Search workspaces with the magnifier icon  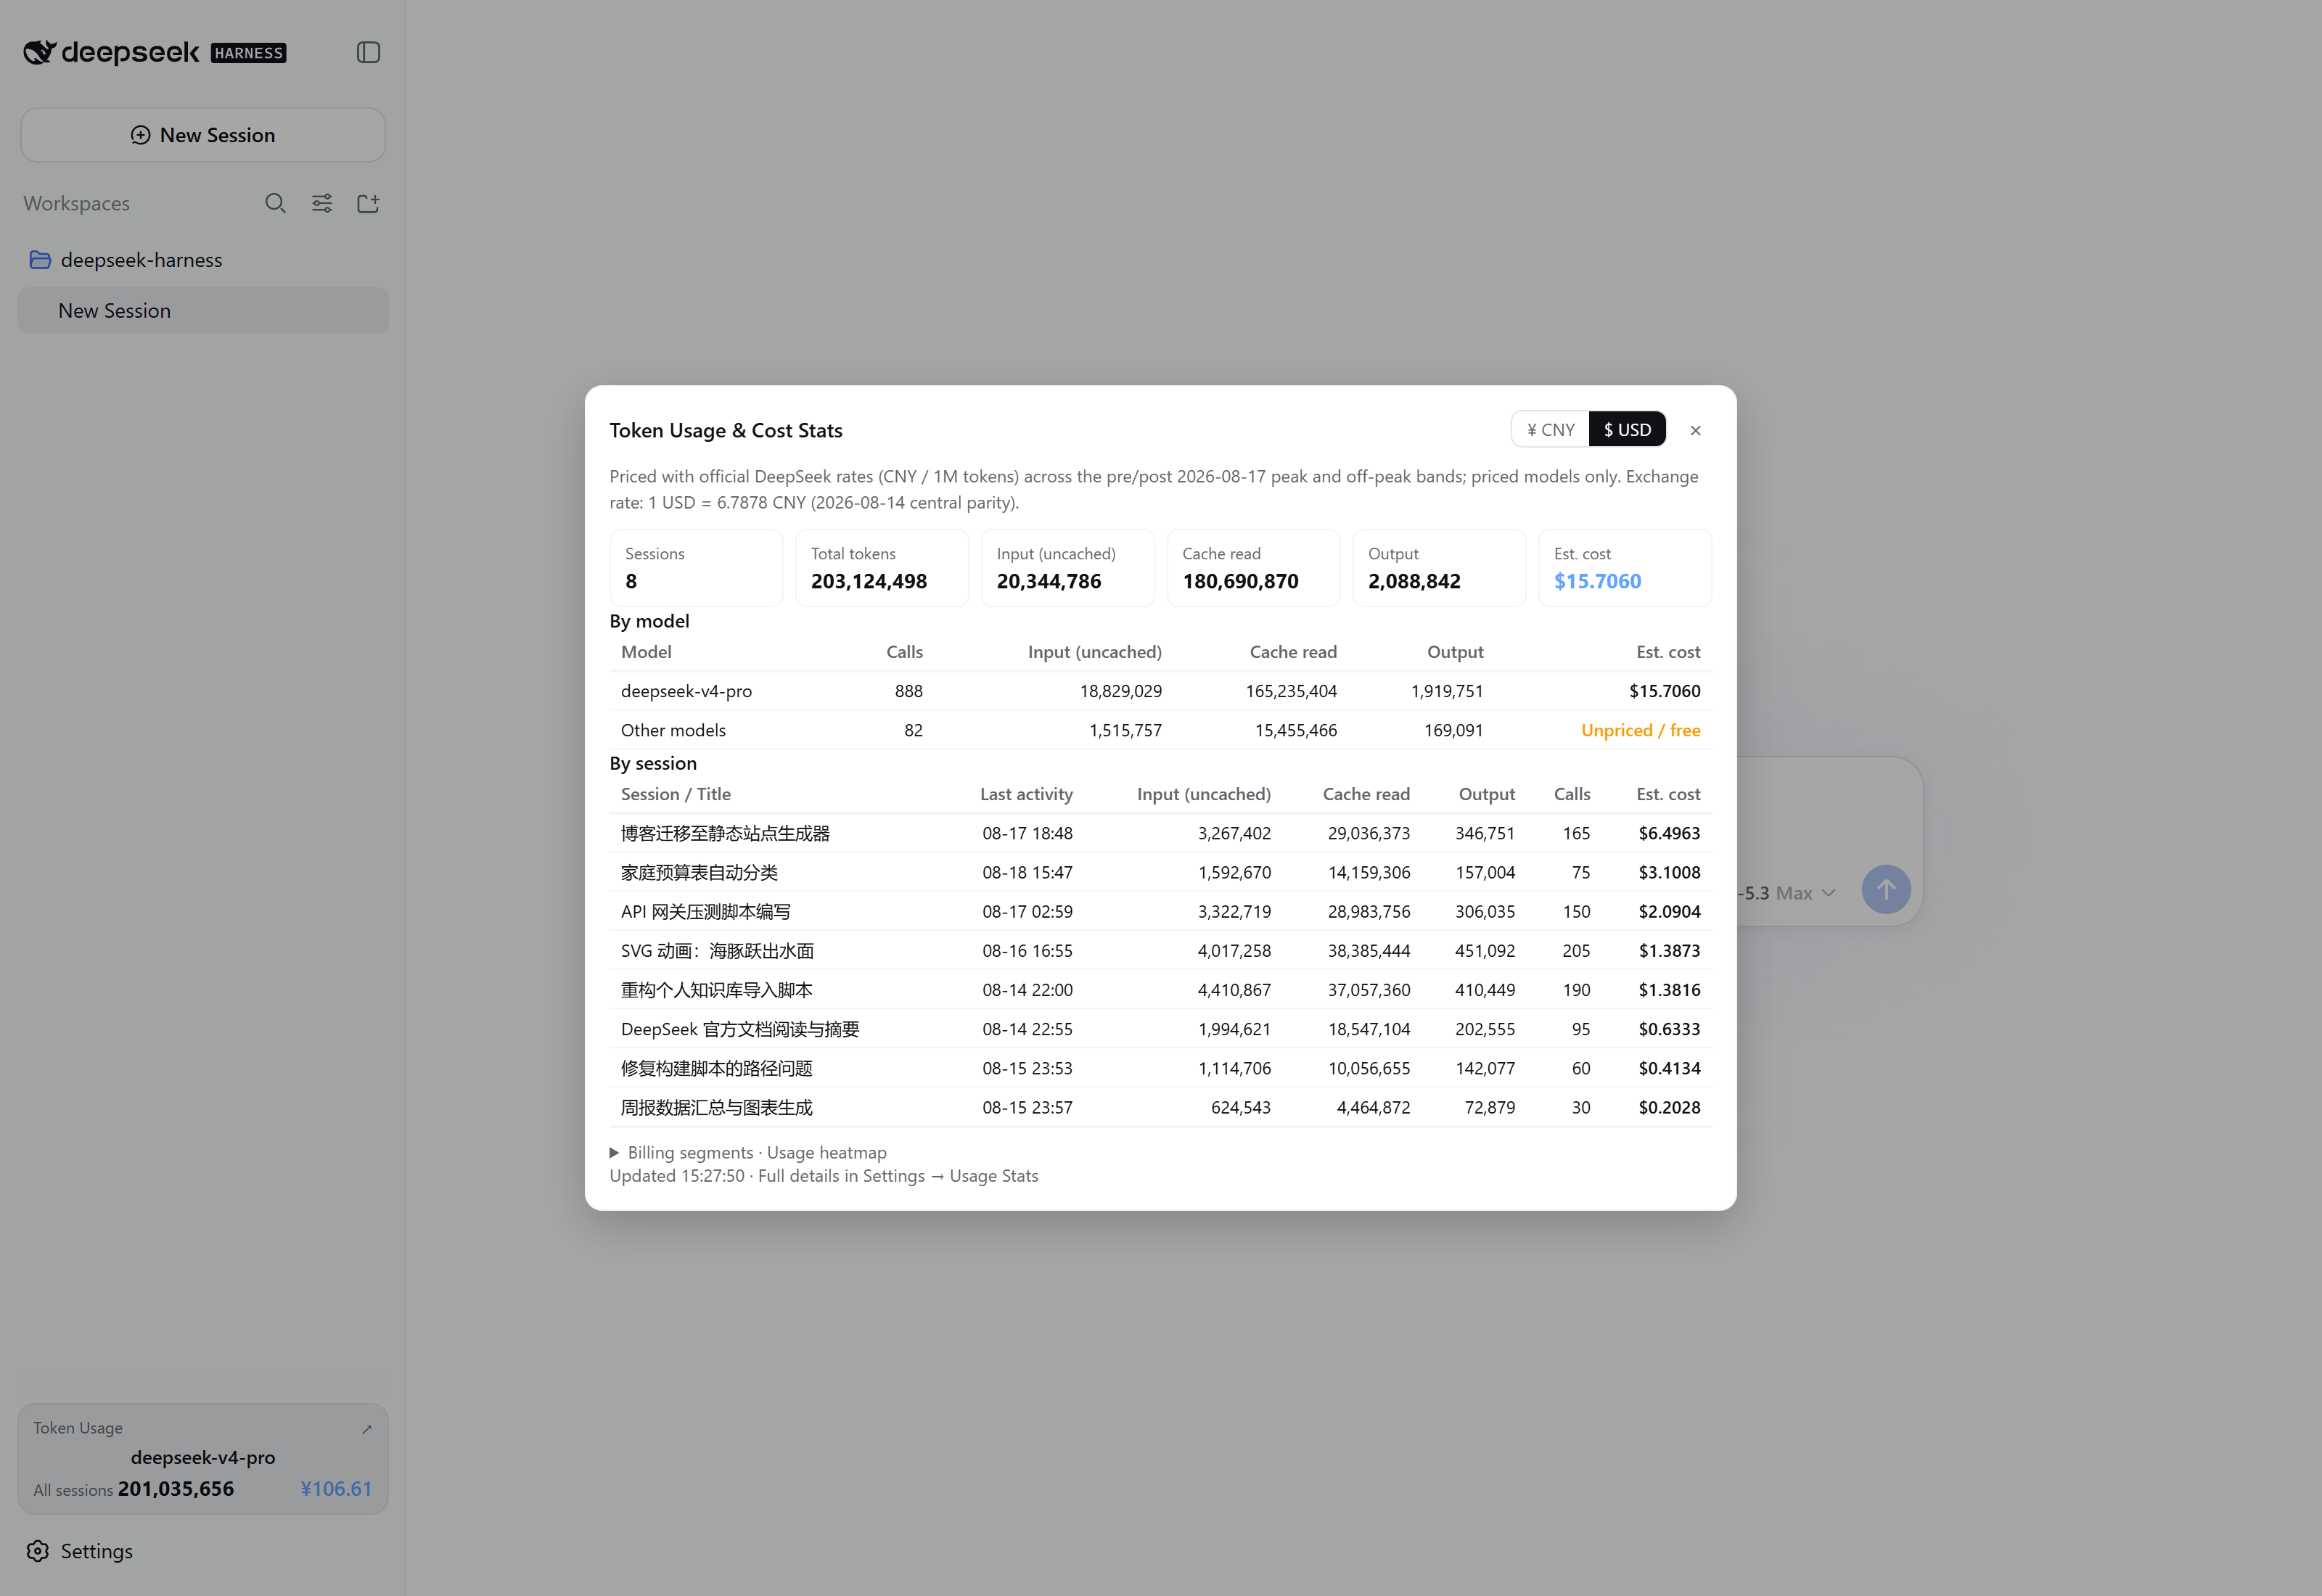[275, 204]
